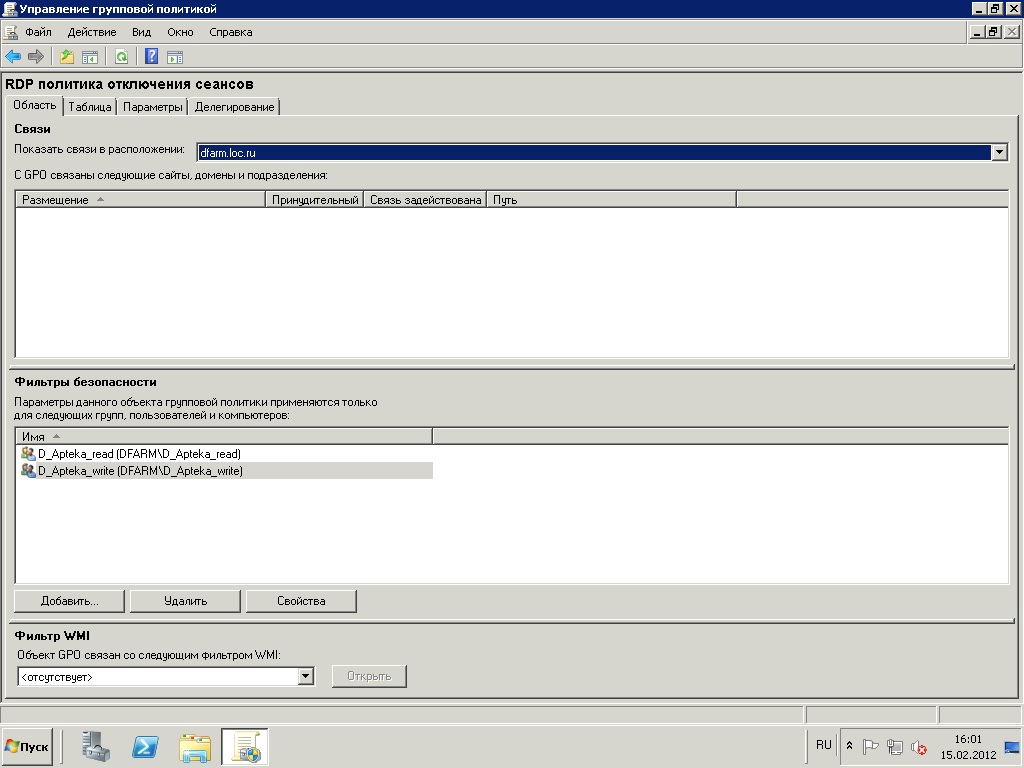The height and width of the screenshot is (768, 1024).
Task: Open Свойства of the selected group
Action: click(301, 601)
